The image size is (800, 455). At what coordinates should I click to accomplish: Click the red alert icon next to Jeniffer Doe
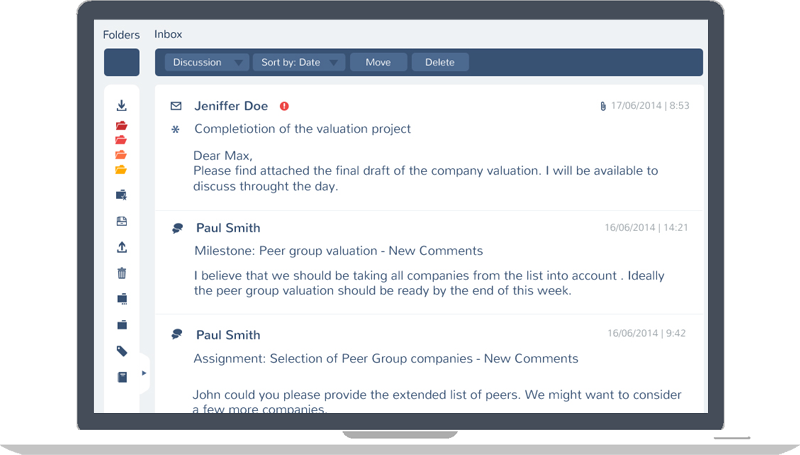pos(284,106)
